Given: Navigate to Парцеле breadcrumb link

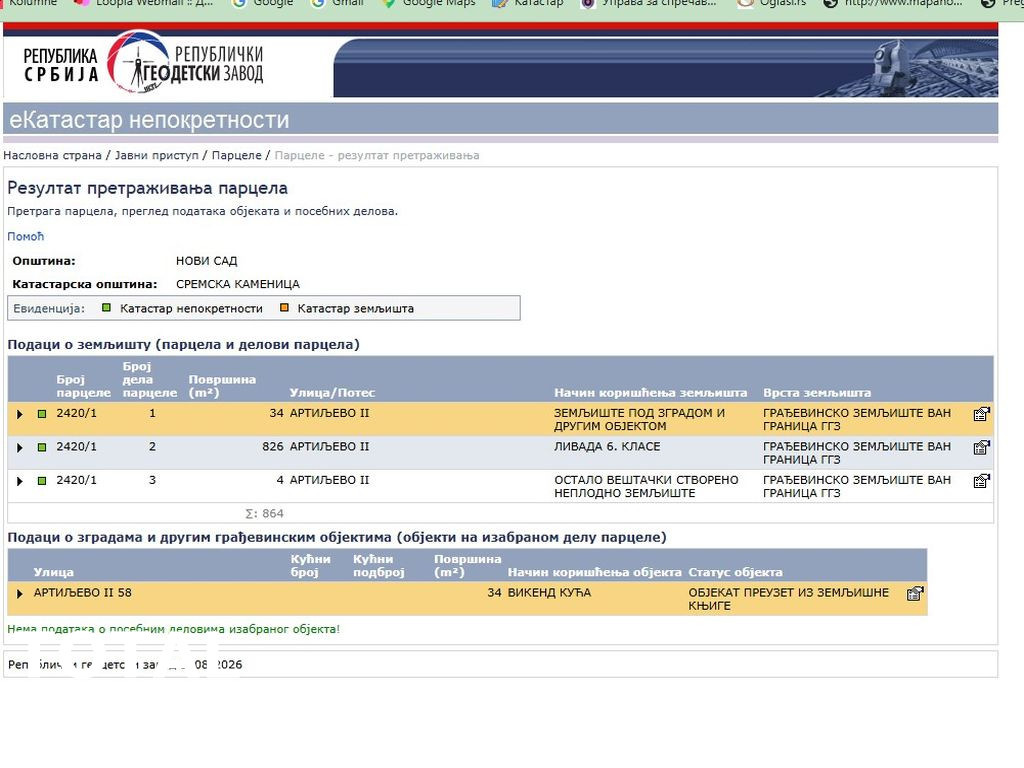Looking at the screenshot, I should (236, 156).
